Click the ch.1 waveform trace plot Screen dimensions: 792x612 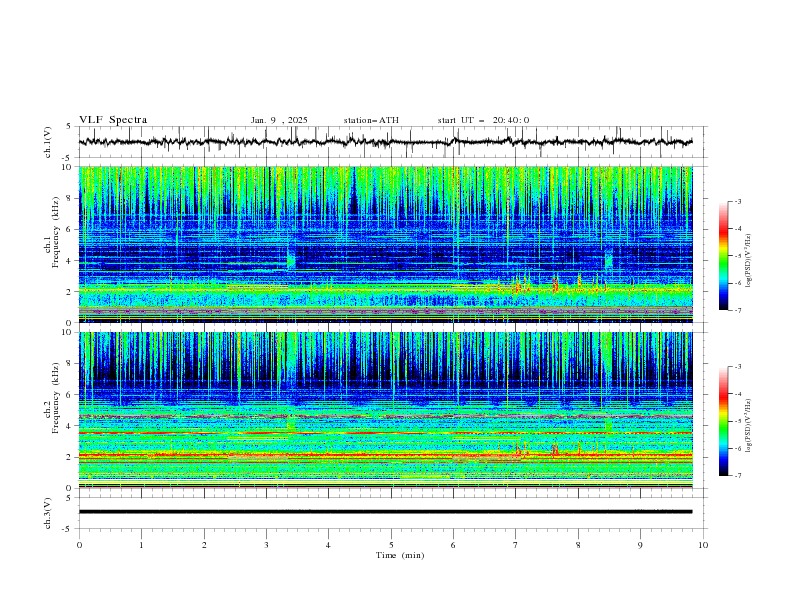pos(385,142)
